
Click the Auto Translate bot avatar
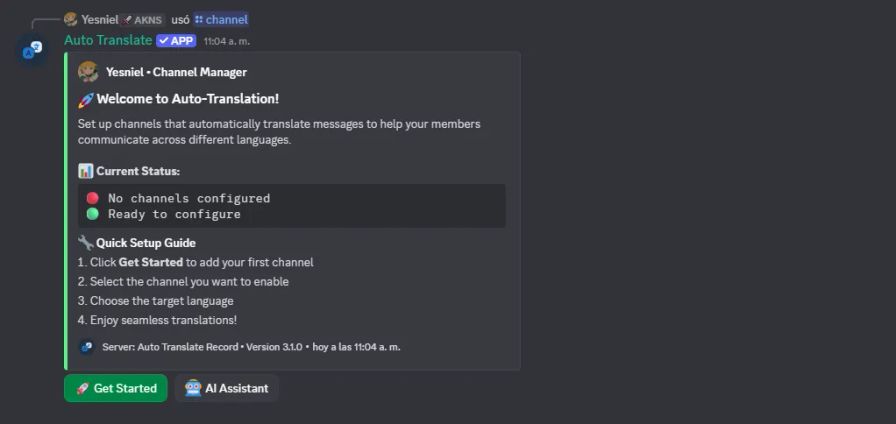coord(32,49)
